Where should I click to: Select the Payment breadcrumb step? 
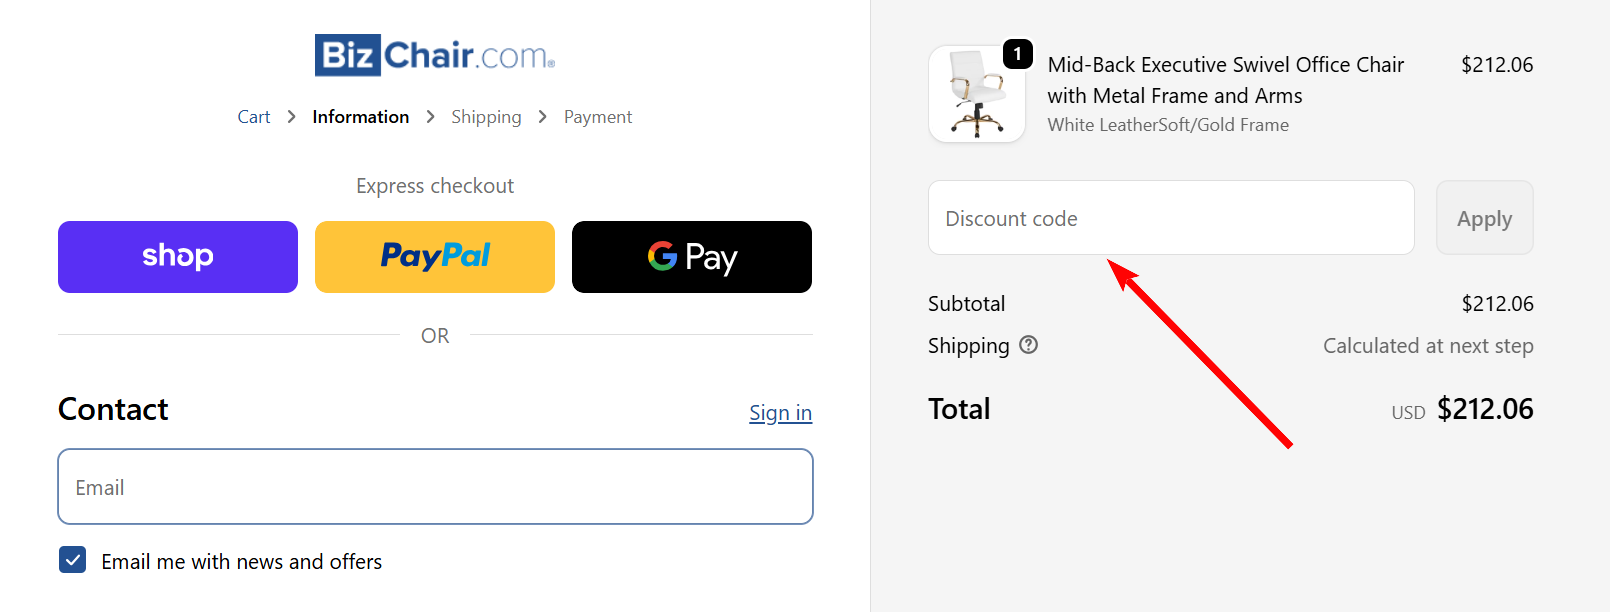(598, 116)
